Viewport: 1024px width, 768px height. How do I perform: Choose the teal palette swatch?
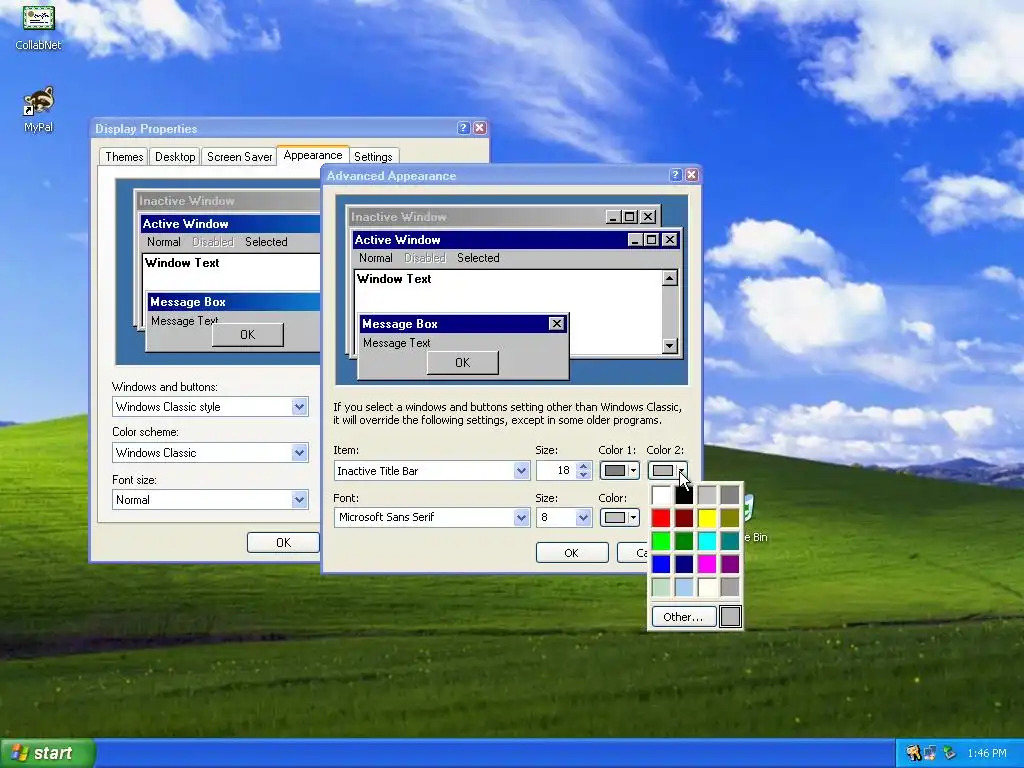pos(729,541)
